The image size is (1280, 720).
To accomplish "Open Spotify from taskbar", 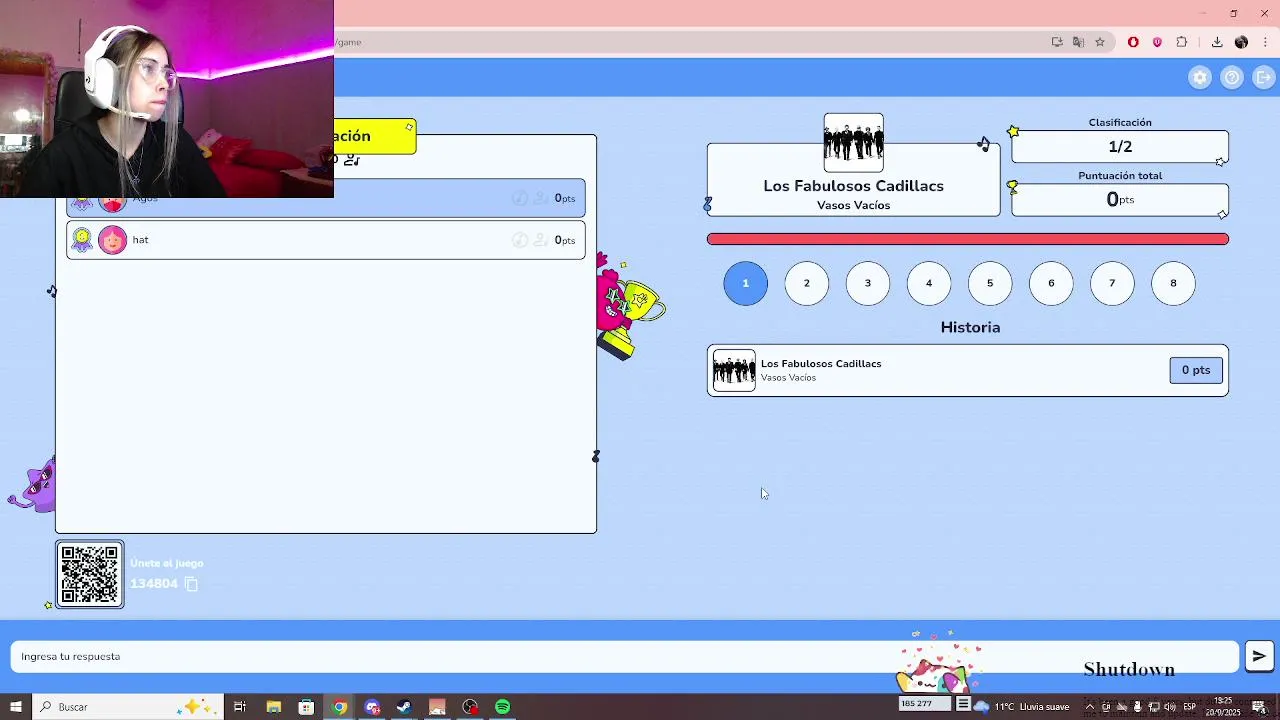I will (x=503, y=707).
